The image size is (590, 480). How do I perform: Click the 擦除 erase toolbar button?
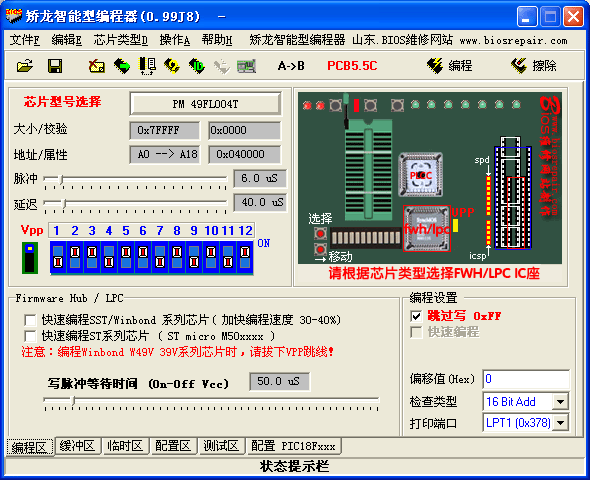click(x=534, y=66)
